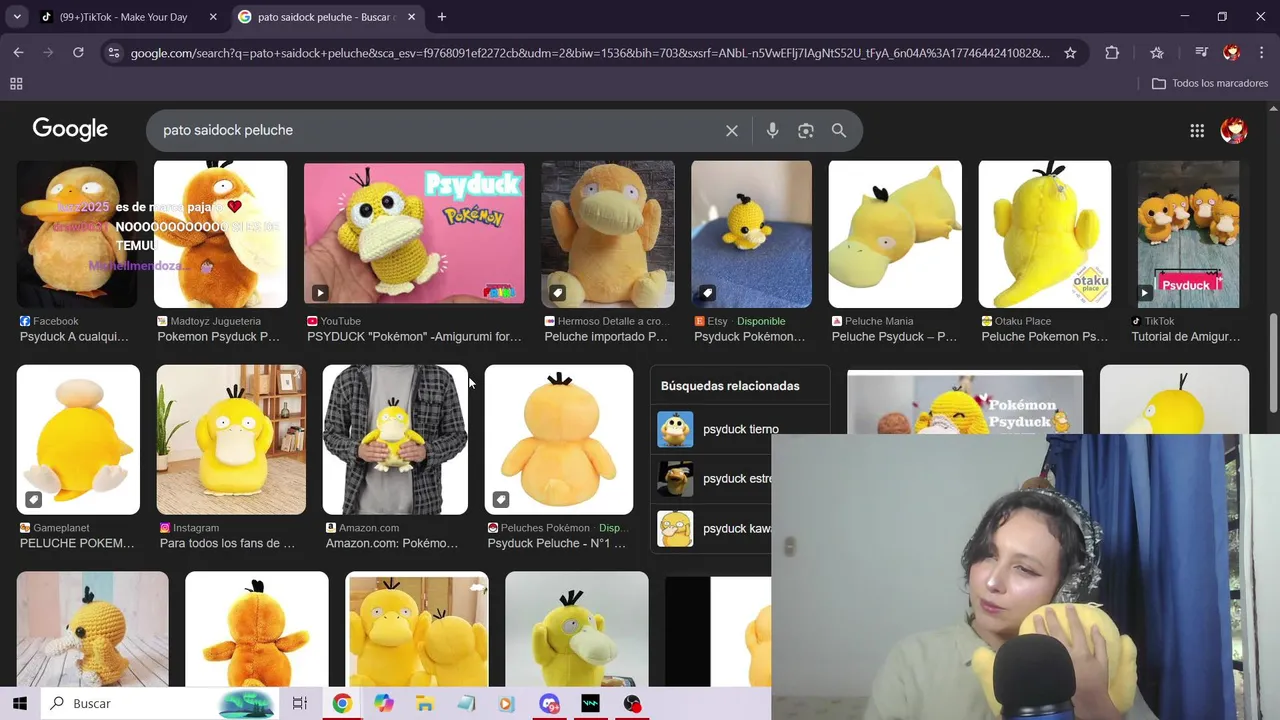The image size is (1280, 720).
Task: Clear the search query with the X
Action: tap(732, 130)
